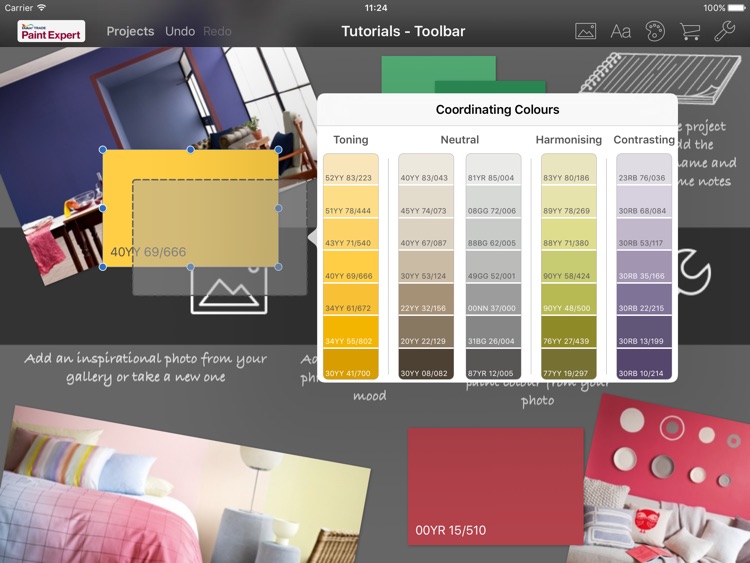
Task: Select Harmonising swatch 83YY 80/186
Action: 569,169
